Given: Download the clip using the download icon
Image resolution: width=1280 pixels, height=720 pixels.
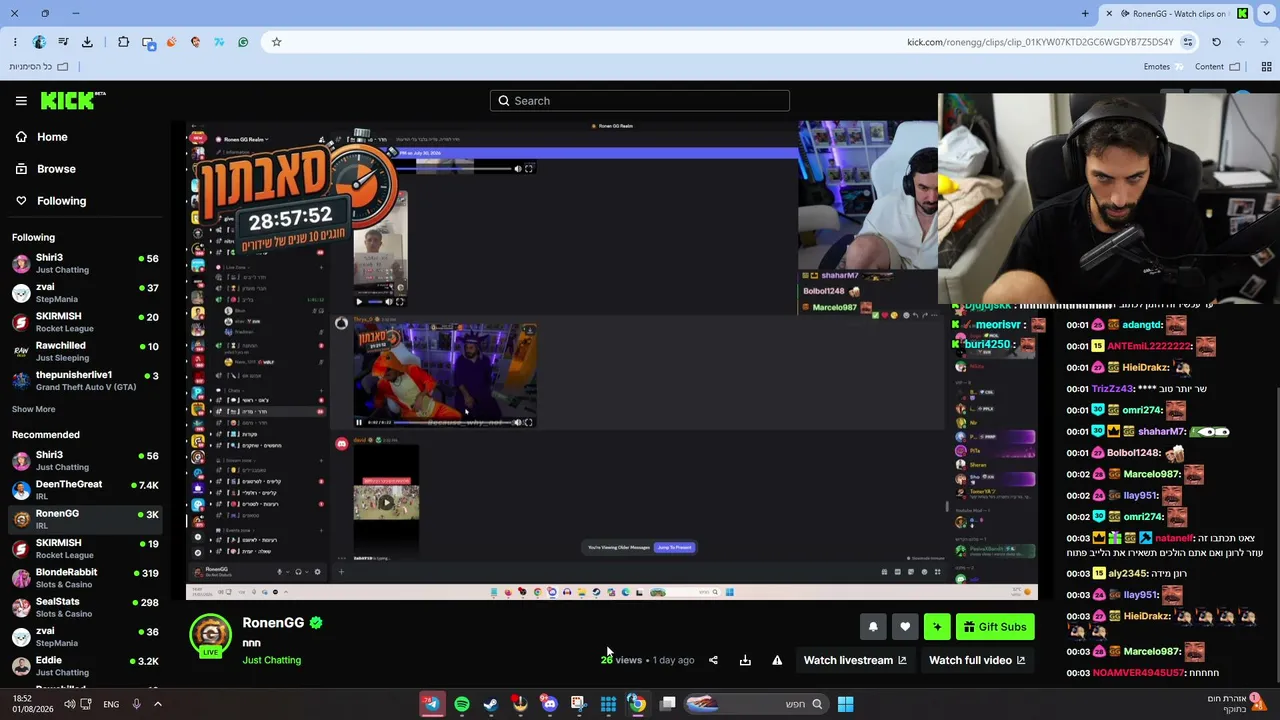Looking at the screenshot, I should (745, 660).
